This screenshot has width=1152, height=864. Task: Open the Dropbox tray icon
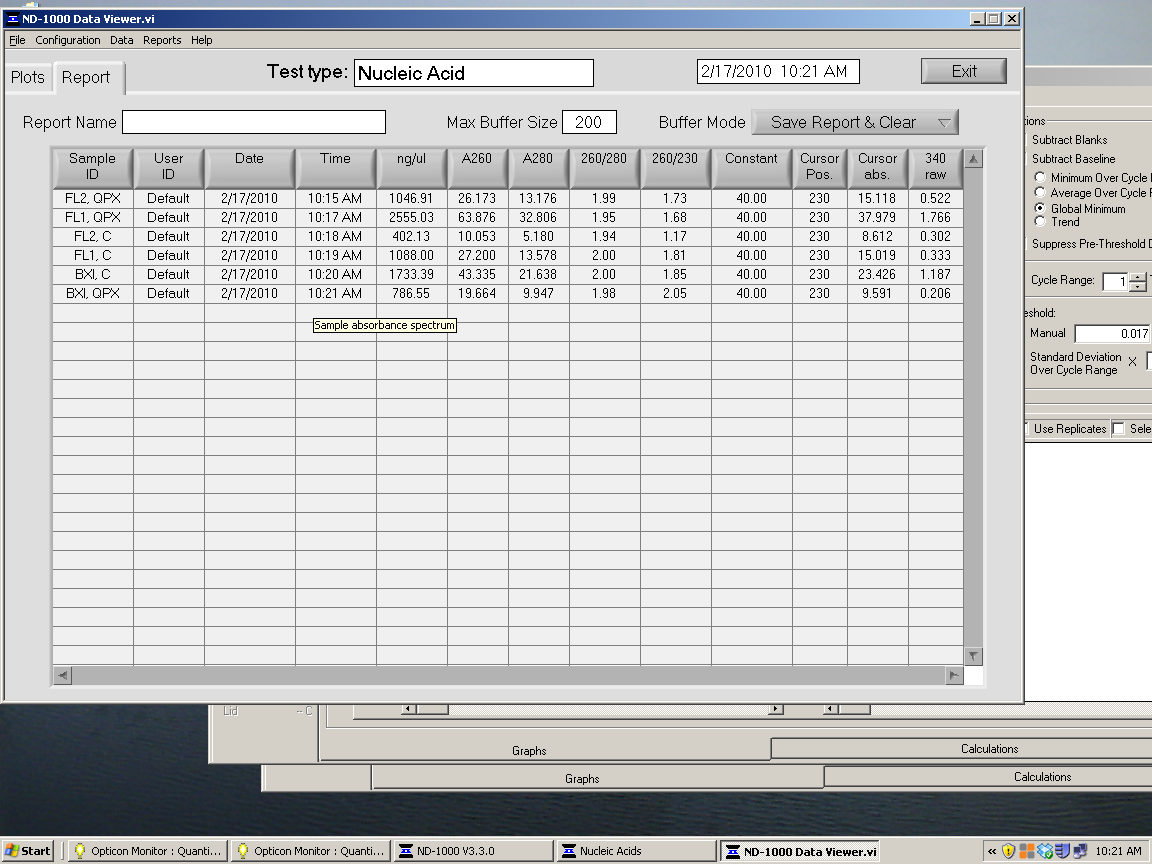1045,851
